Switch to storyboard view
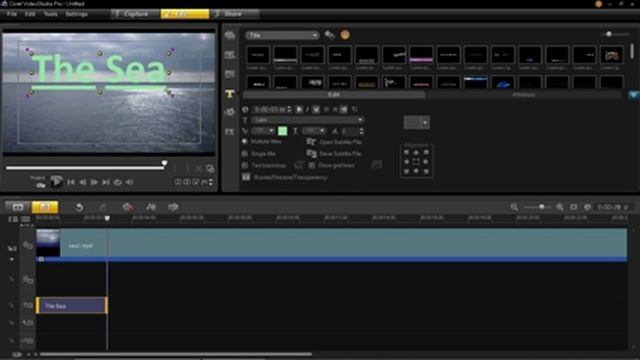The width and height of the screenshot is (640, 360). (x=18, y=207)
